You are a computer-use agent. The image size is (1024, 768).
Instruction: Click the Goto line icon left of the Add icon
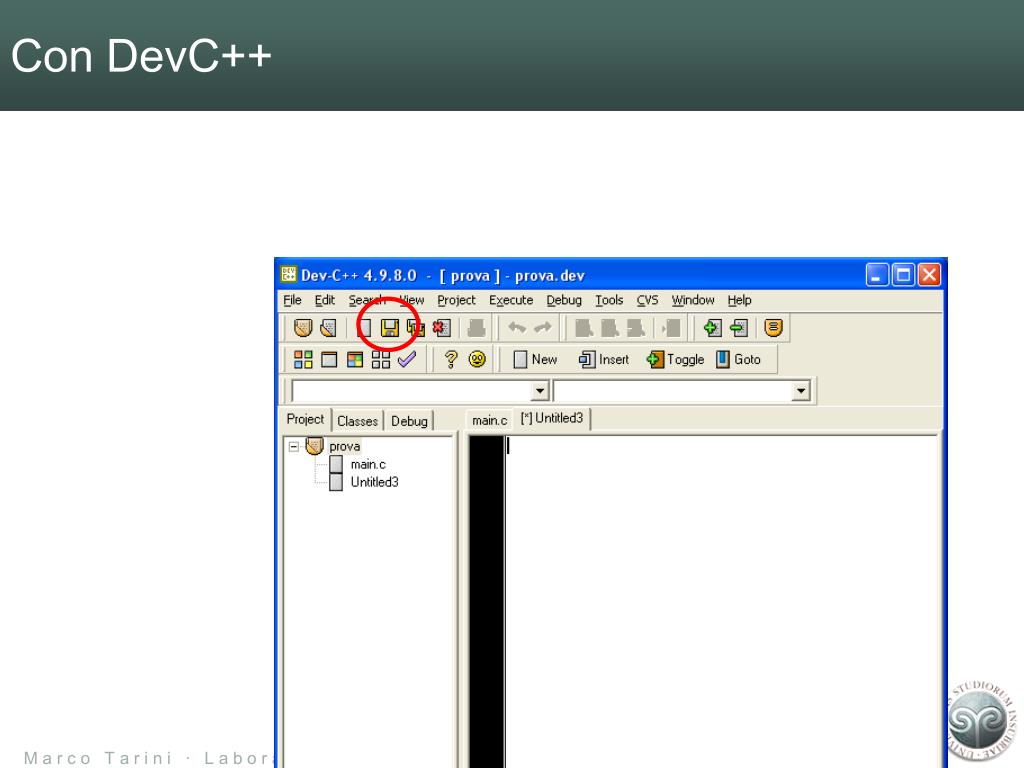click(671, 328)
